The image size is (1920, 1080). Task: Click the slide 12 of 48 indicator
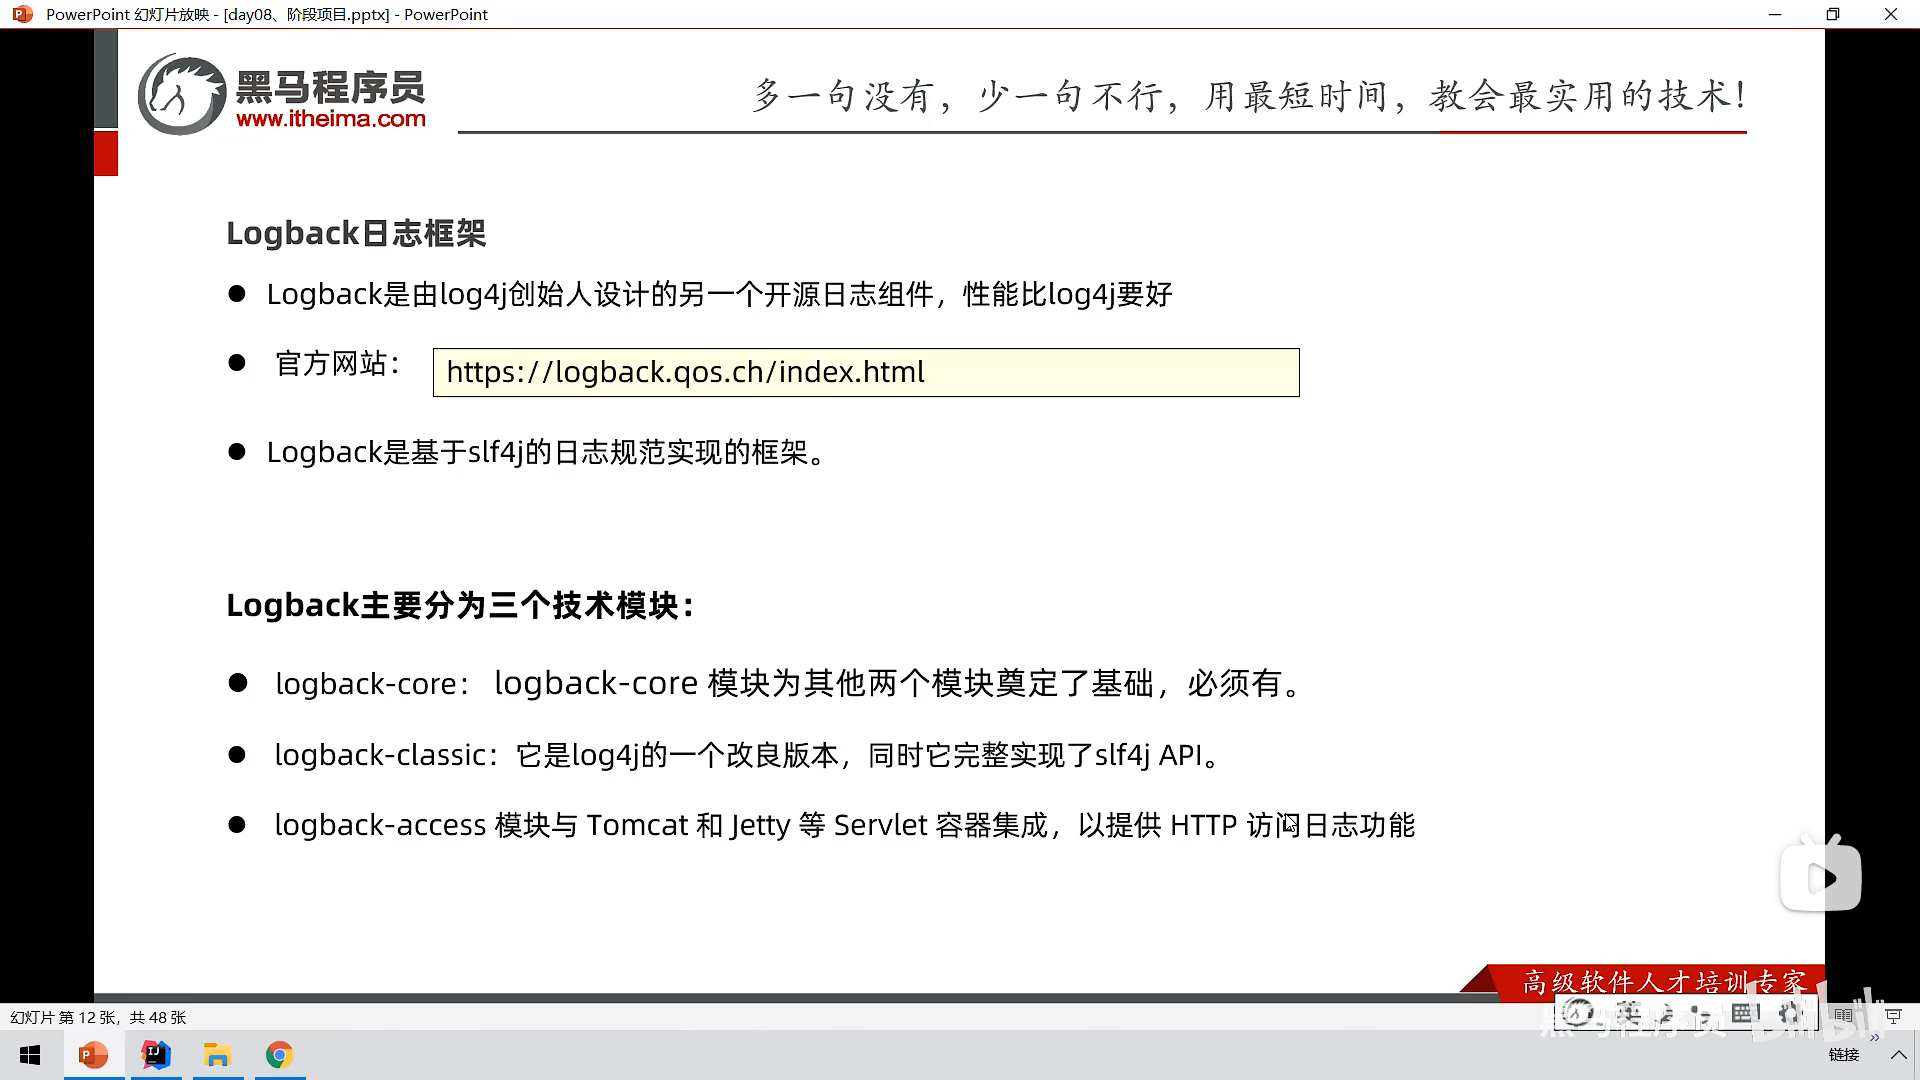click(98, 1017)
